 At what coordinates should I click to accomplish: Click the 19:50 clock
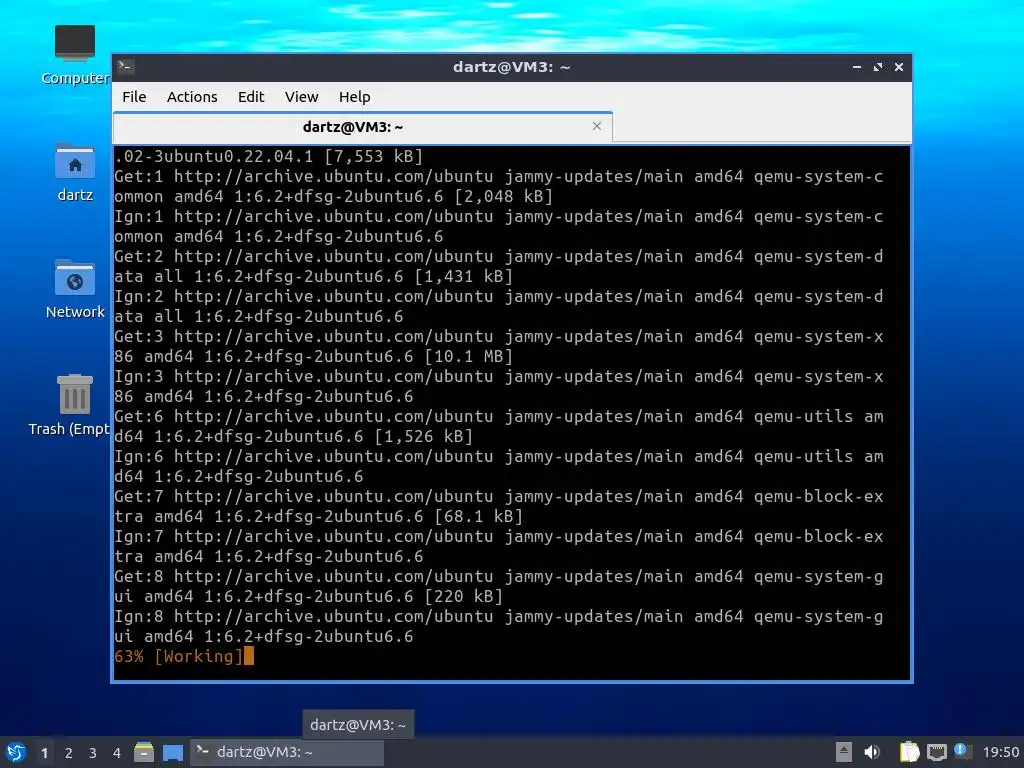1000,753
